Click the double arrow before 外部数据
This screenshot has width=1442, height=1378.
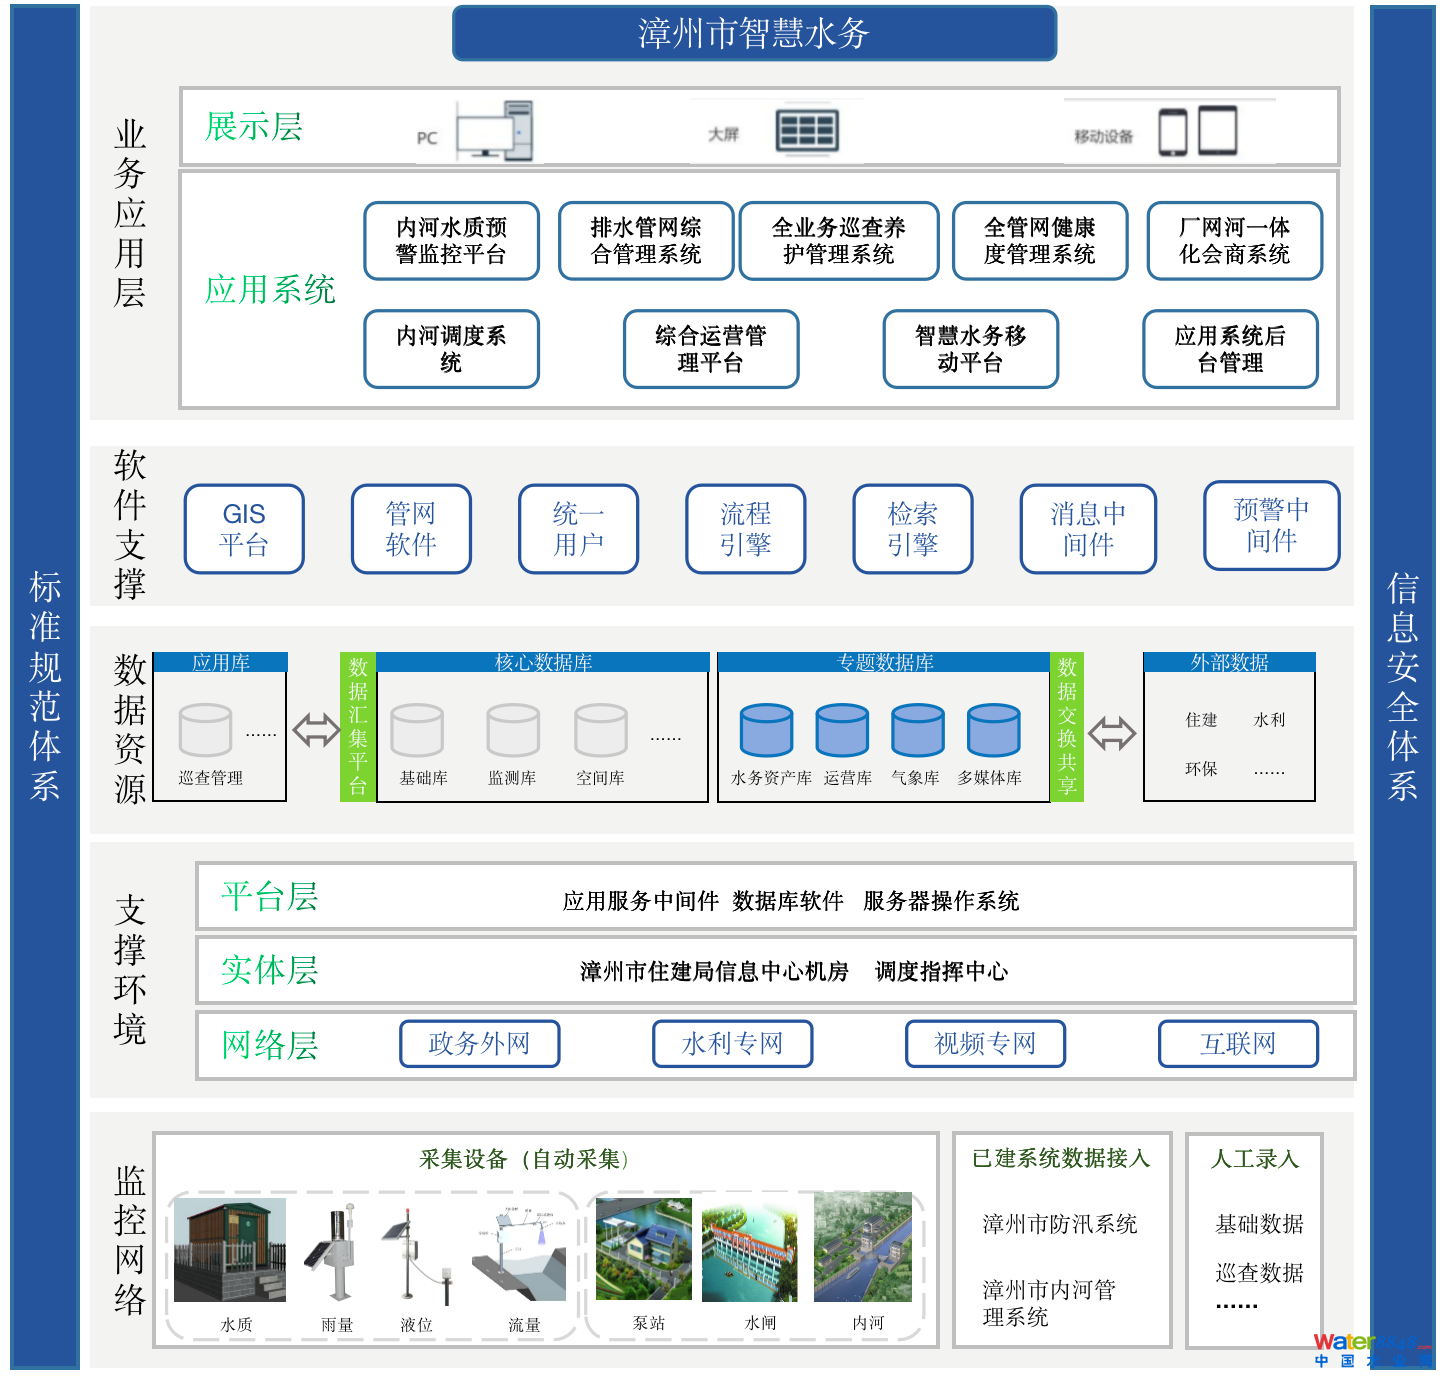point(1112,733)
